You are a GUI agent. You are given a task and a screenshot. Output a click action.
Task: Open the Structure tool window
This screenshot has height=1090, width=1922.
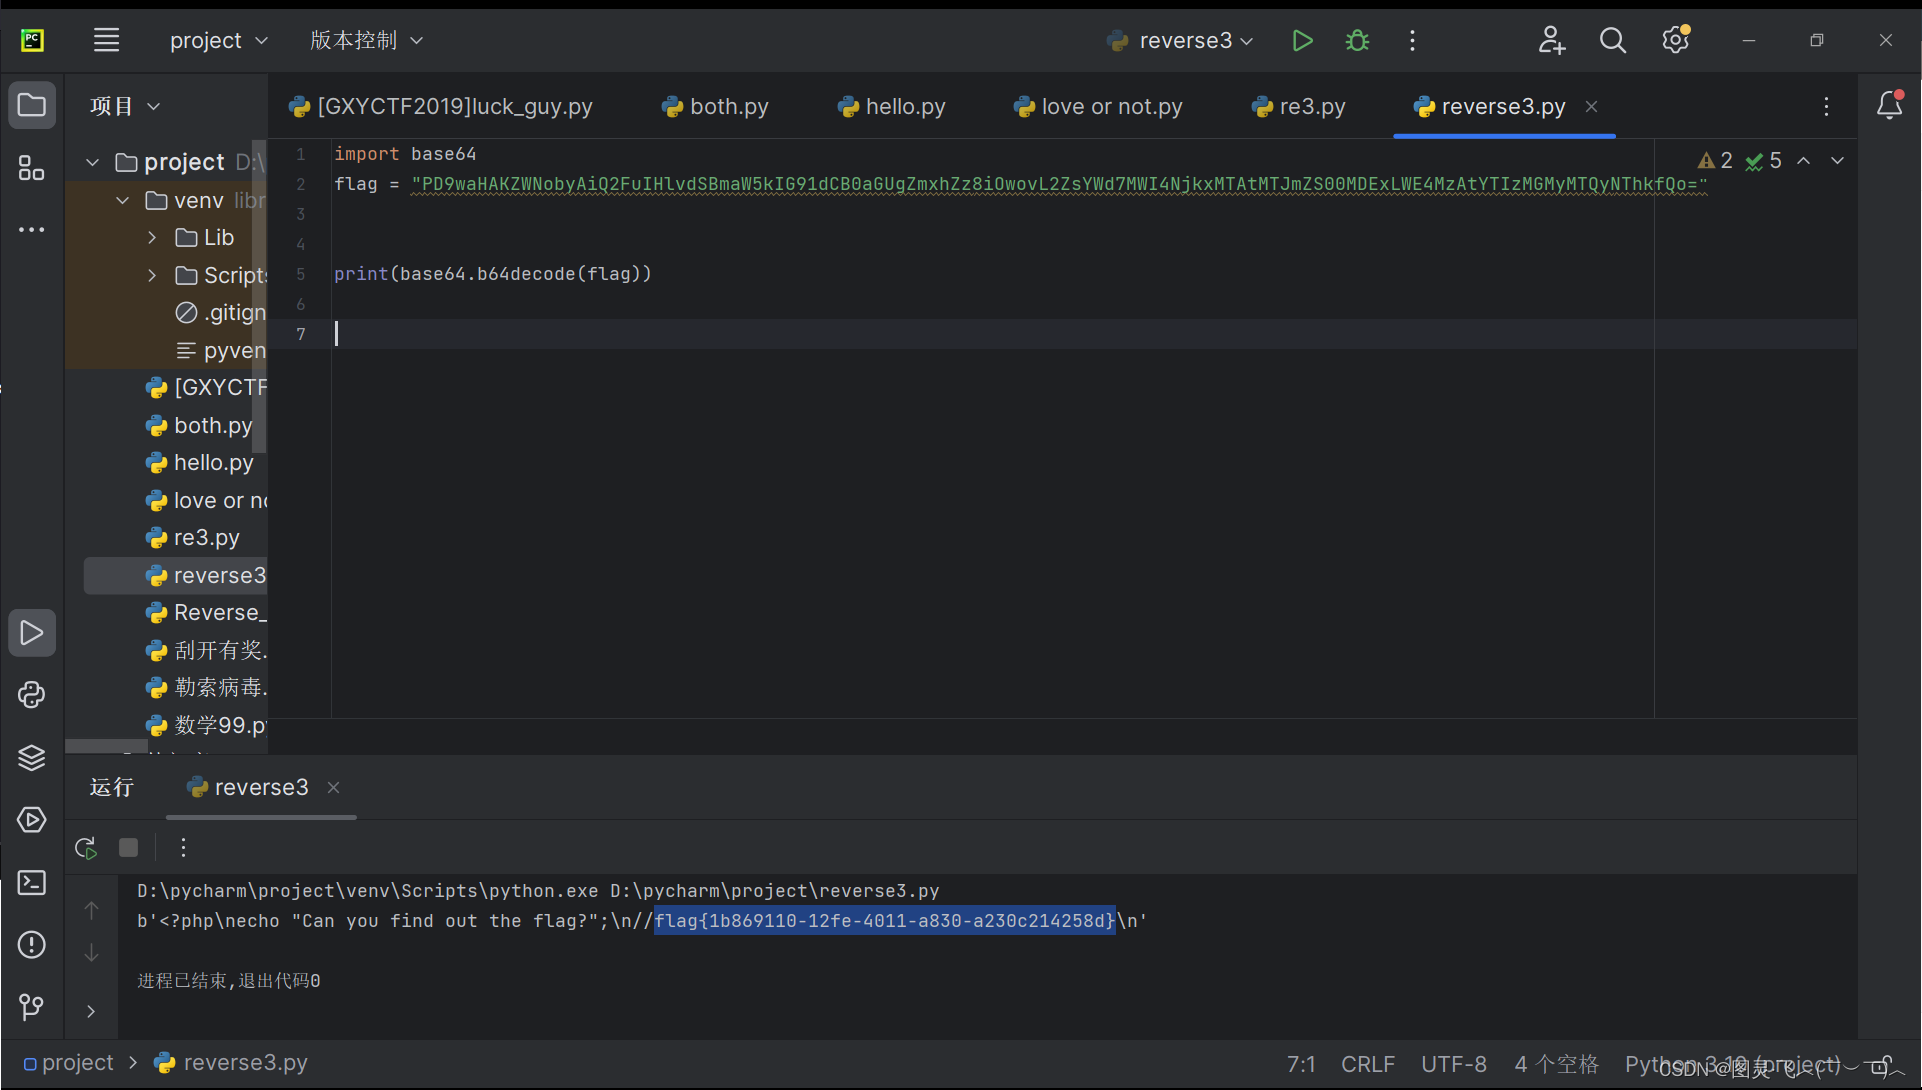[32, 168]
